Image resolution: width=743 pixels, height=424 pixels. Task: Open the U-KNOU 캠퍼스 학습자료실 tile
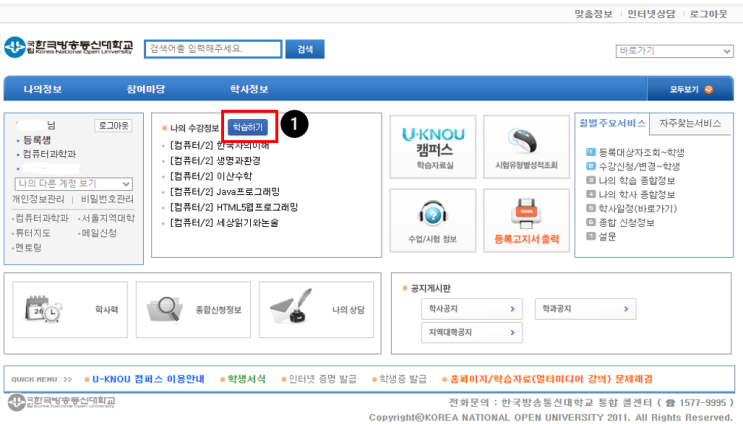(433, 147)
